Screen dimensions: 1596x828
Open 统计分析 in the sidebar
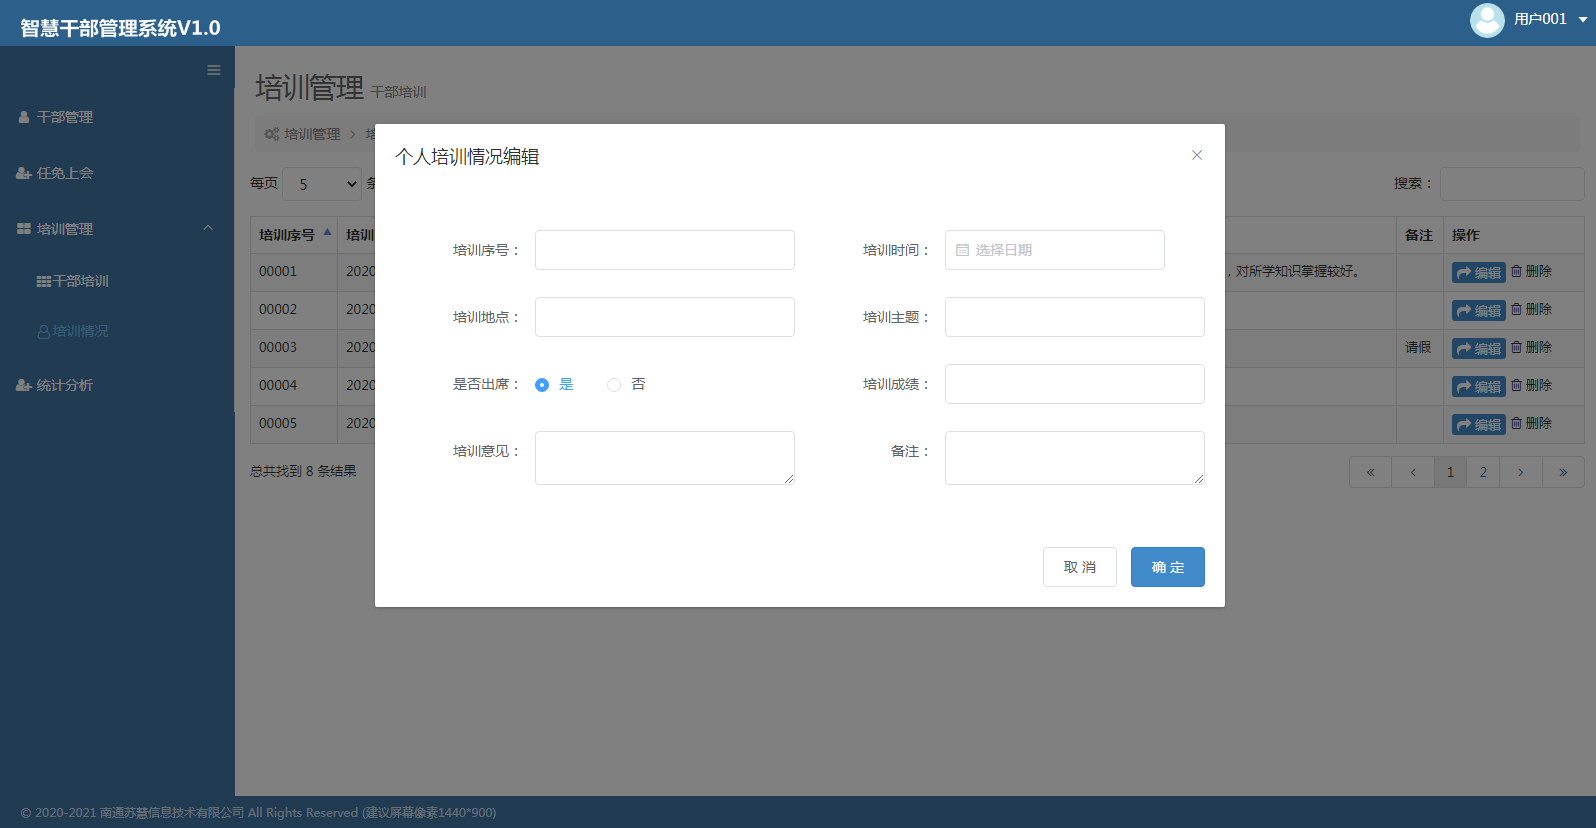pyautogui.click(x=65, y=385)
